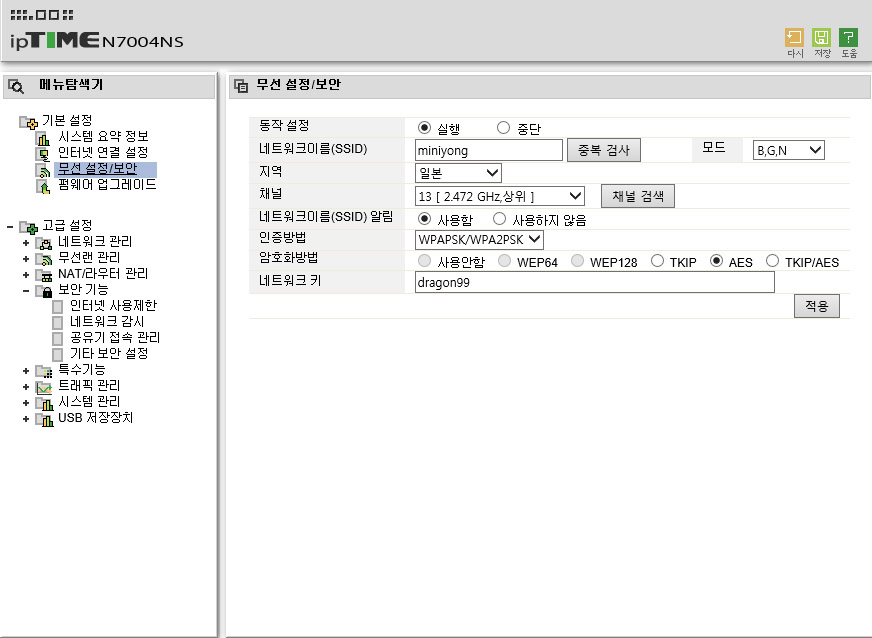
Task: Select the 실행 radio button
Action: pyautogui.click(x=424, y=128)
